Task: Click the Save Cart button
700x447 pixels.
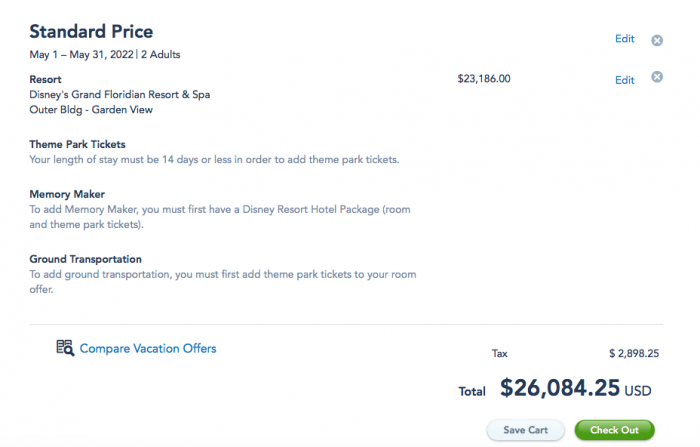Action: [525, 430]
